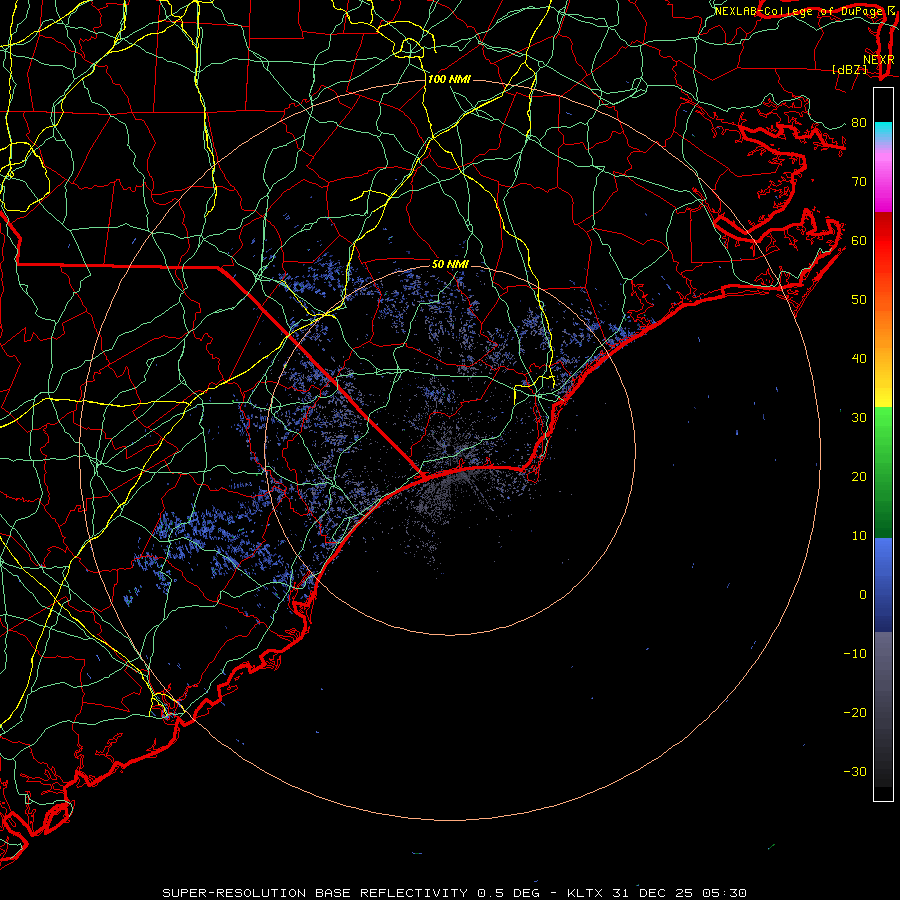Click the "100 NMI" range ring label

(x=449, y=79)
